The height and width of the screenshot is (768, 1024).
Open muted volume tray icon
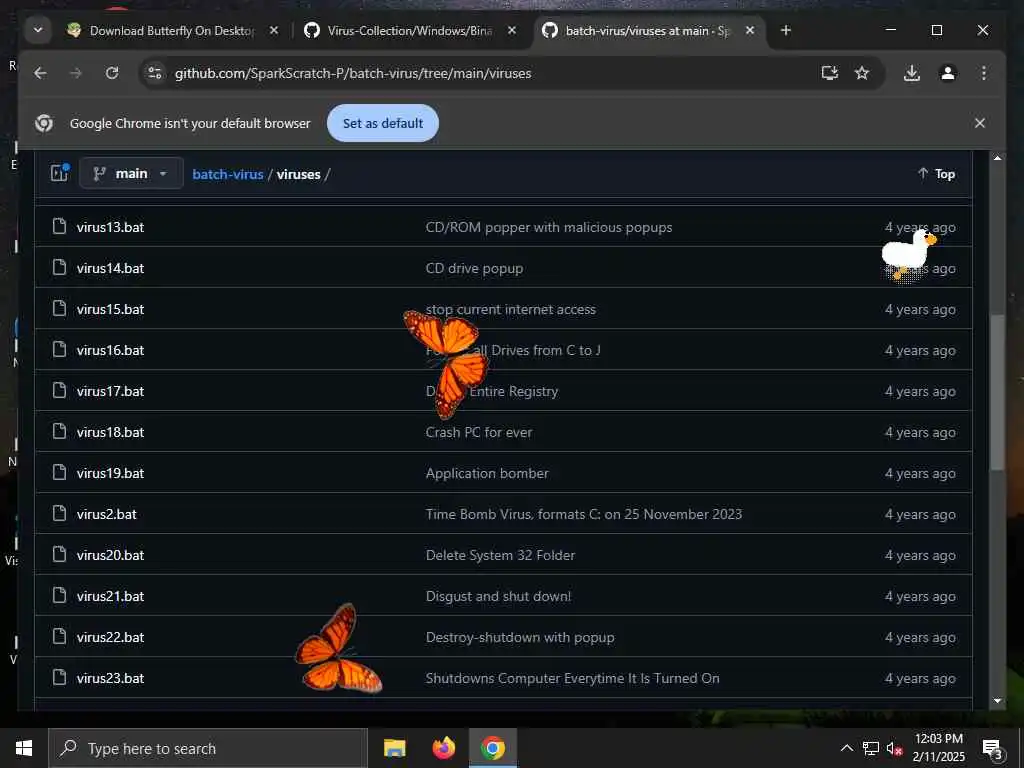895,748
